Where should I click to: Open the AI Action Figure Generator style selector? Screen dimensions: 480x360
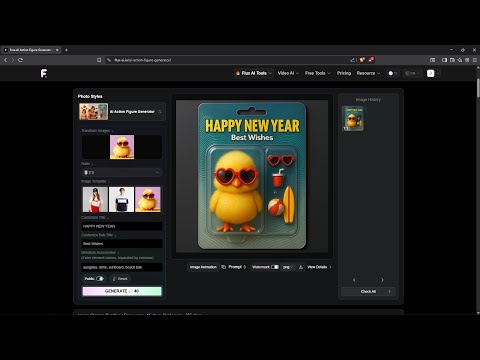(122, 112)
